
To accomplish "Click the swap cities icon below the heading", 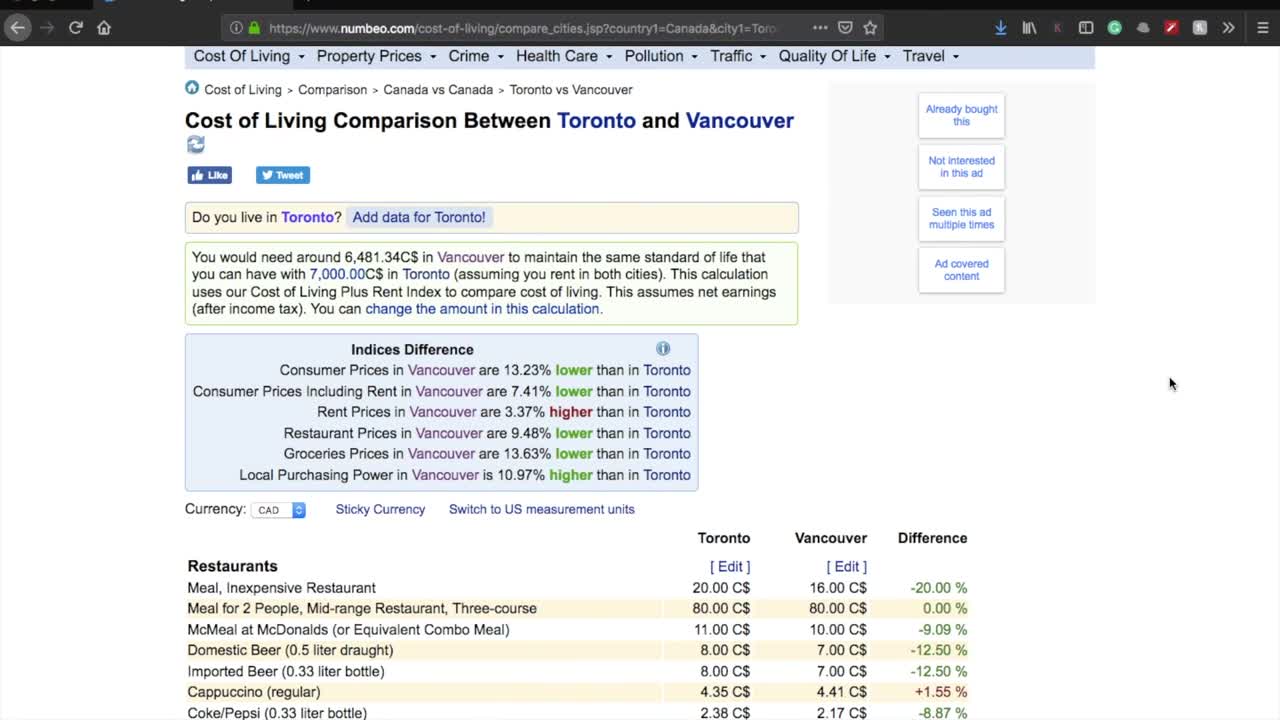I will (x=196, y=145).
